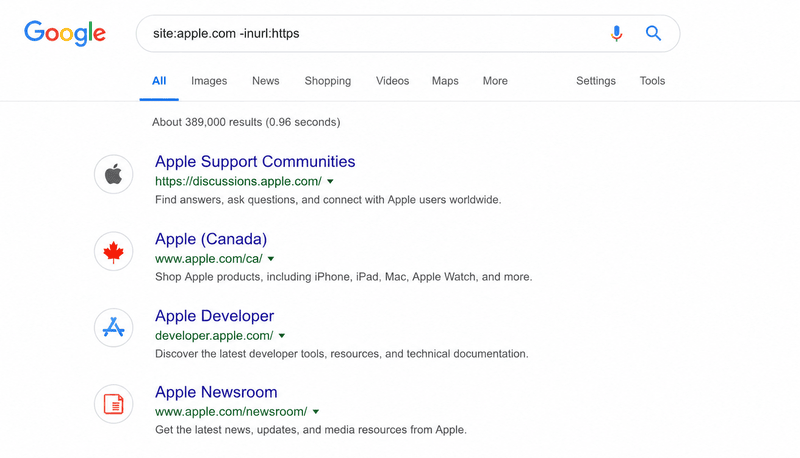Click snippet 'Discover the latest developer tools'
Viewport: 800px width, 458px height.
pos(342,354)
